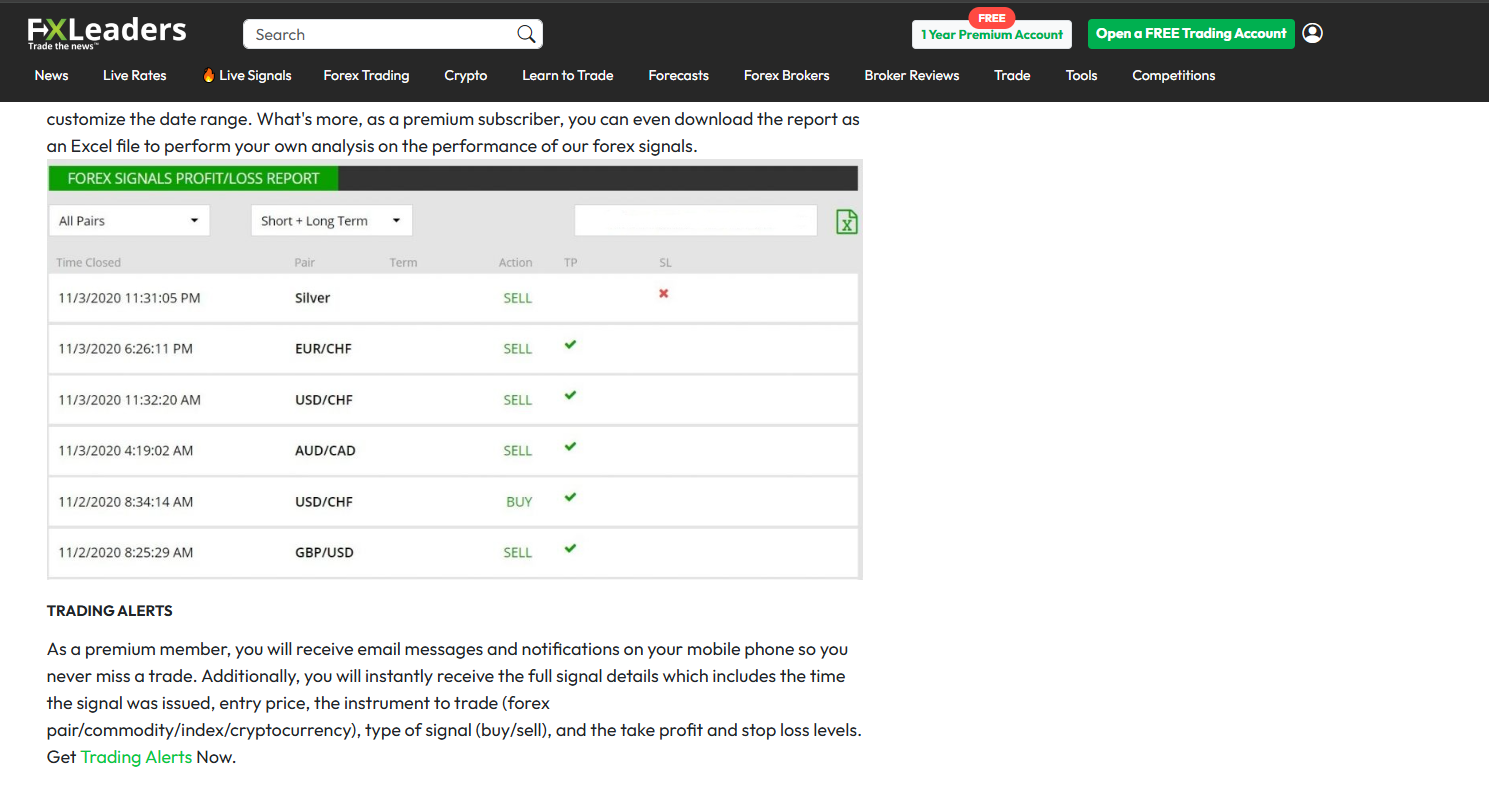Open the Forex Brokers menu item

coord(786,75)
